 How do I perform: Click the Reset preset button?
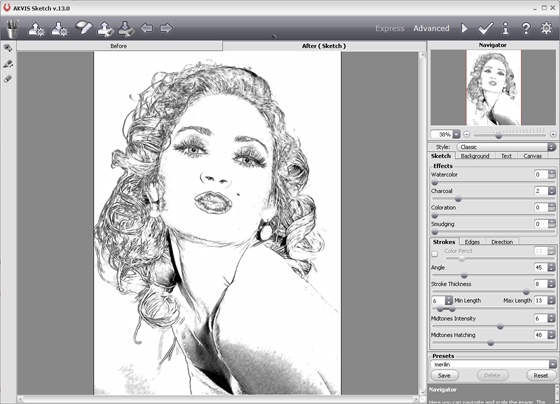541,375
